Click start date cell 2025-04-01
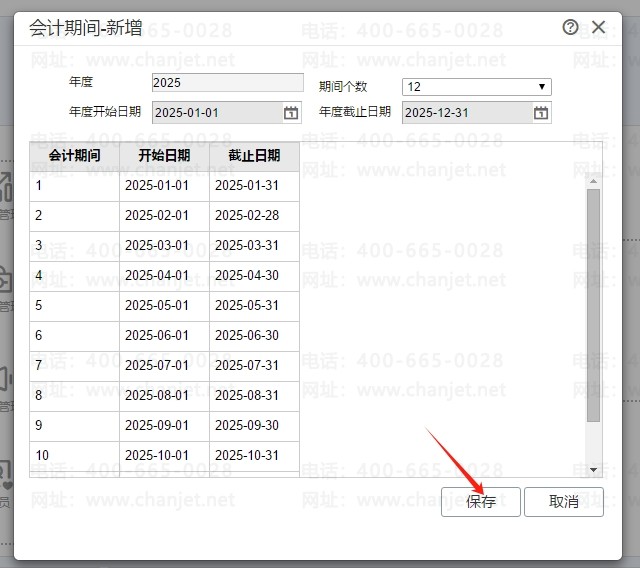Screen dimensions: 640x568 coord(164,276)
